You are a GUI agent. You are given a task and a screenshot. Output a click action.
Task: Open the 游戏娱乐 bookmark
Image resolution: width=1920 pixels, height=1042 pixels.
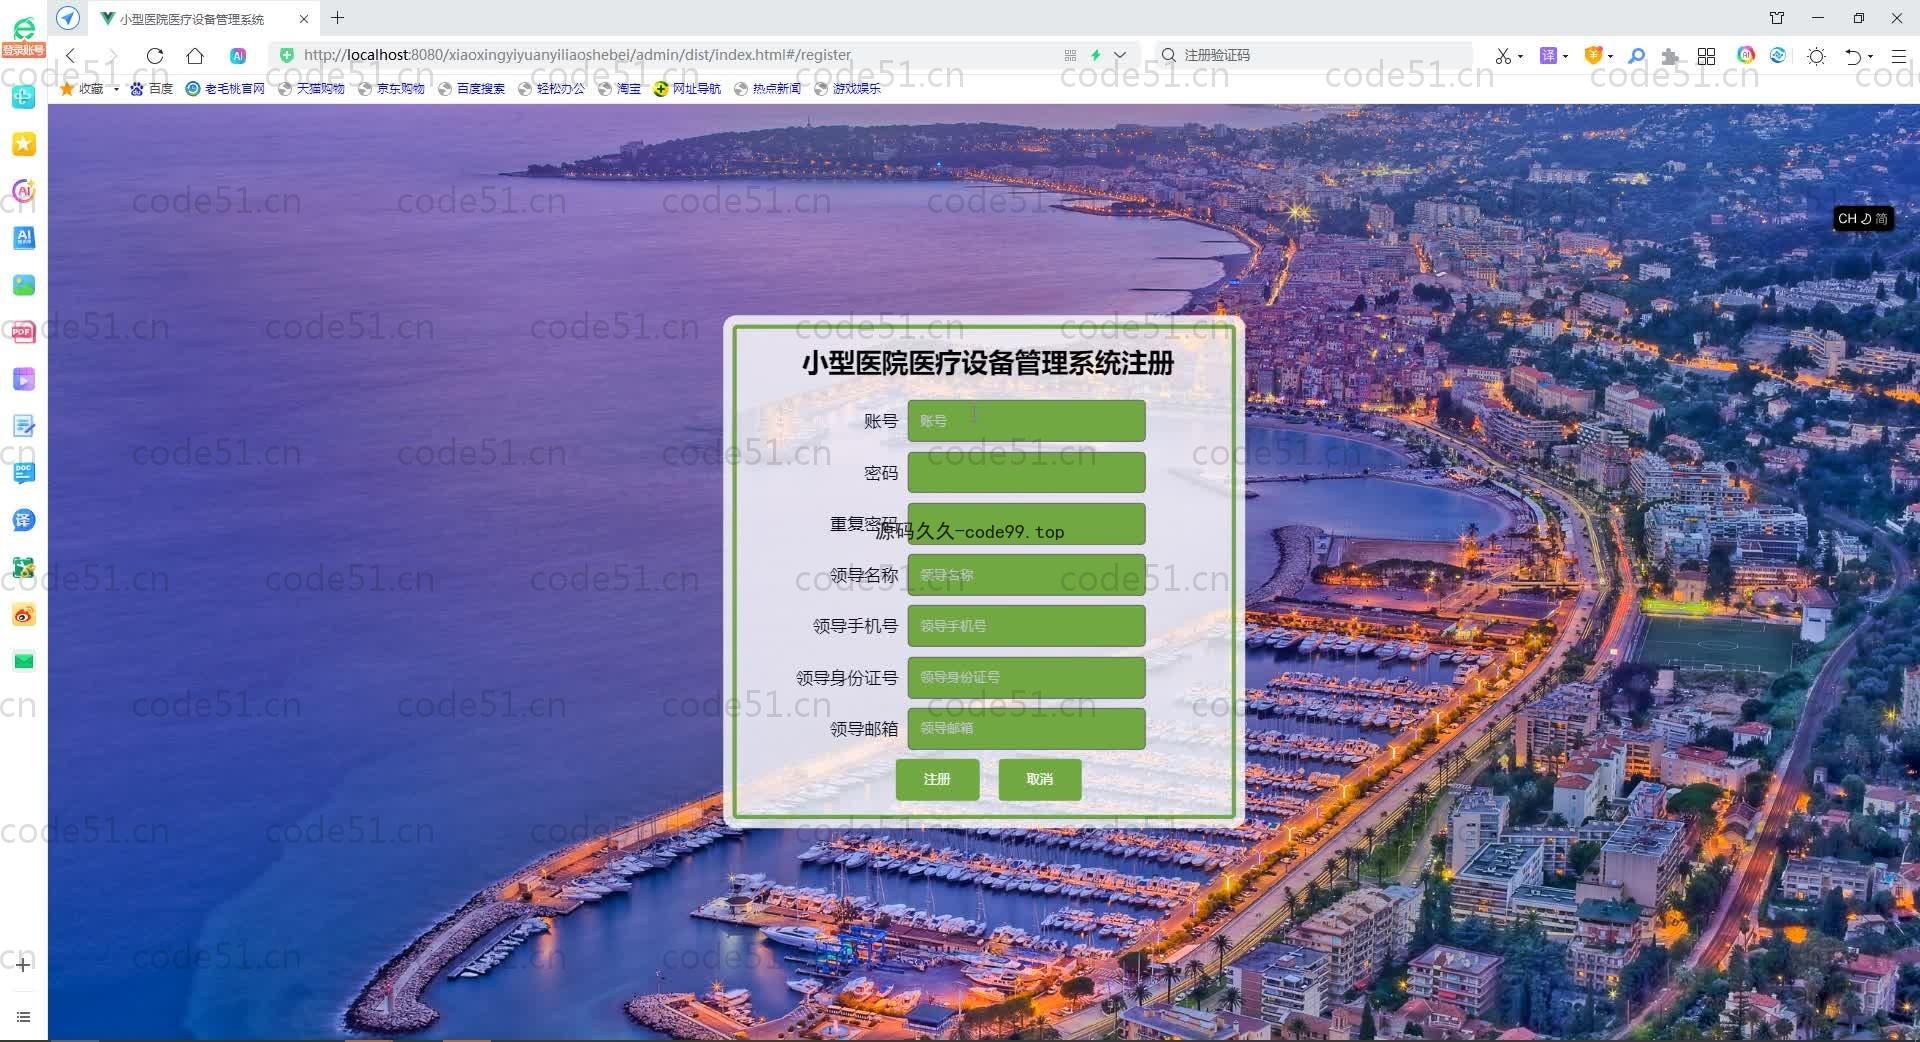(x=847, y=88)
